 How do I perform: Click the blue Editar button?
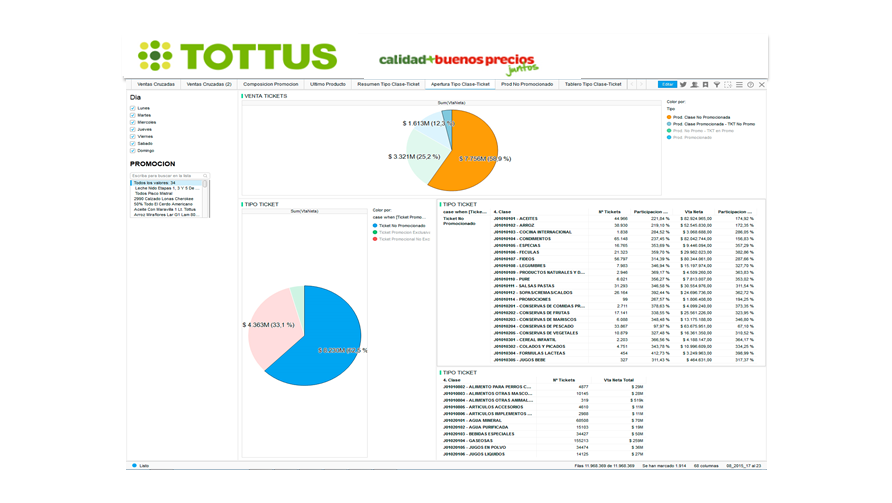pyautogui.click(x=667, y=84)
